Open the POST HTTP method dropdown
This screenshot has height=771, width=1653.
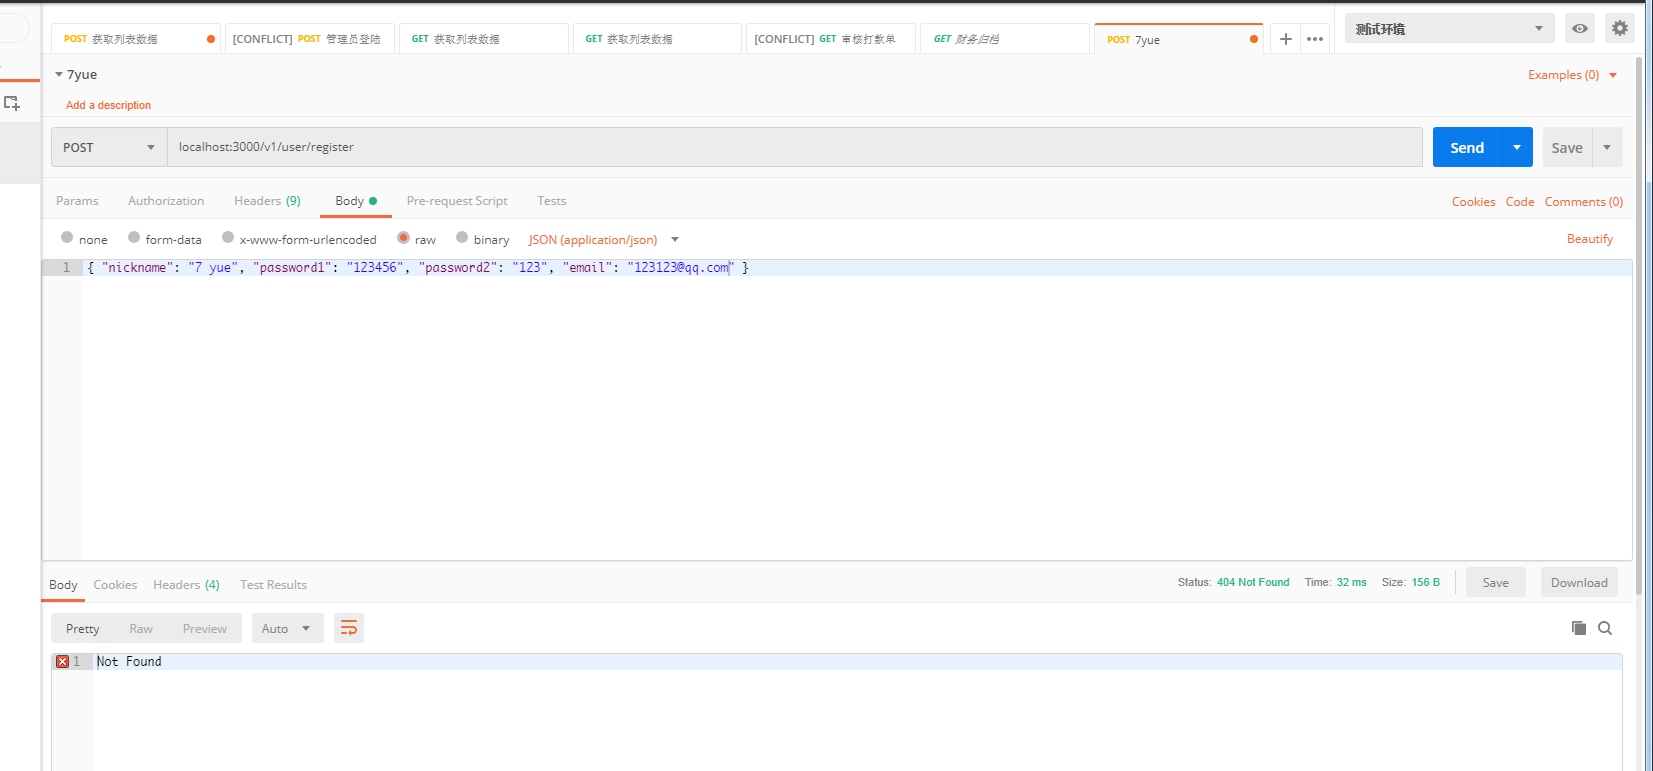coord(109,147)
